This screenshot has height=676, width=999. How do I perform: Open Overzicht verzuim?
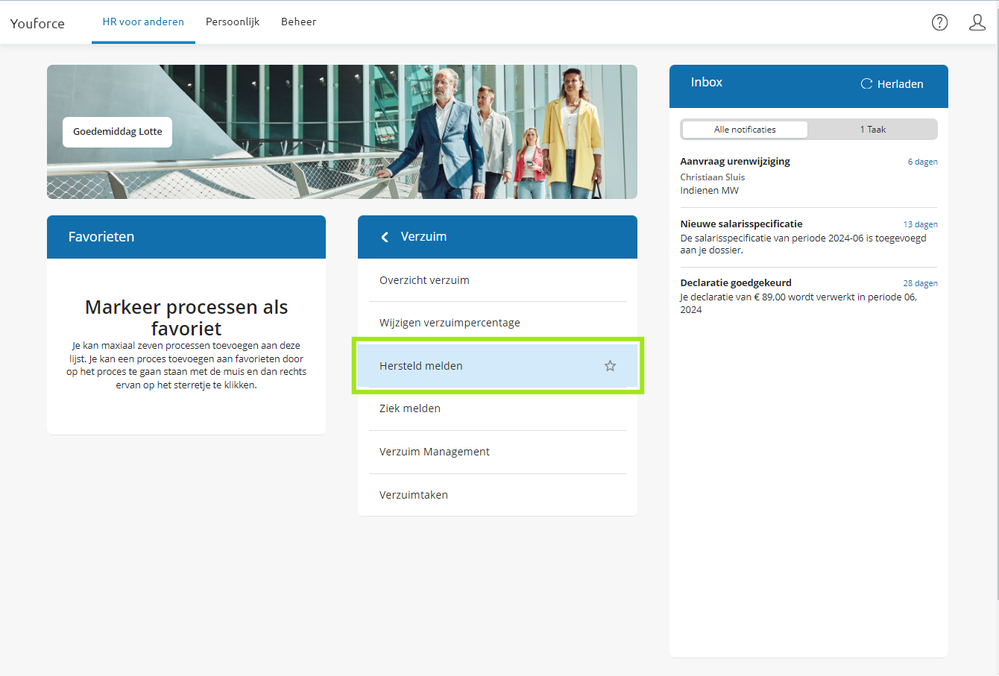pyautogui.click(x=498, y=280)
